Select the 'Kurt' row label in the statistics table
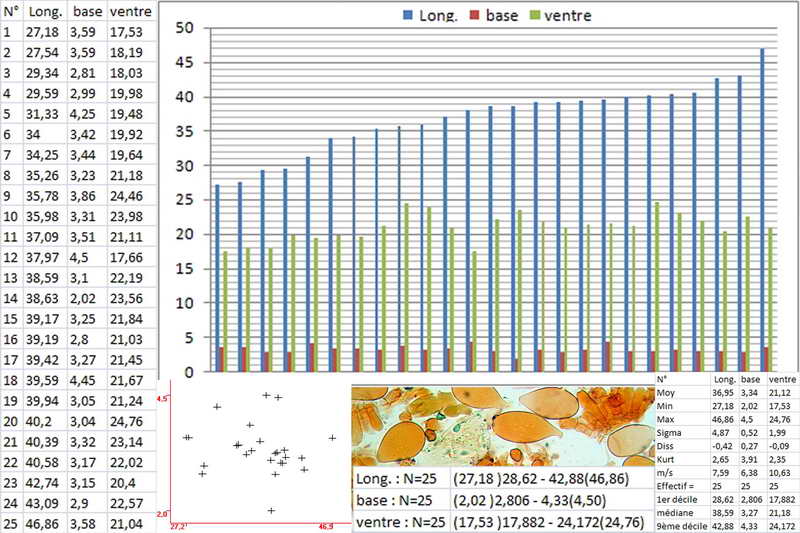800x533 pixels. pos(665,459)
